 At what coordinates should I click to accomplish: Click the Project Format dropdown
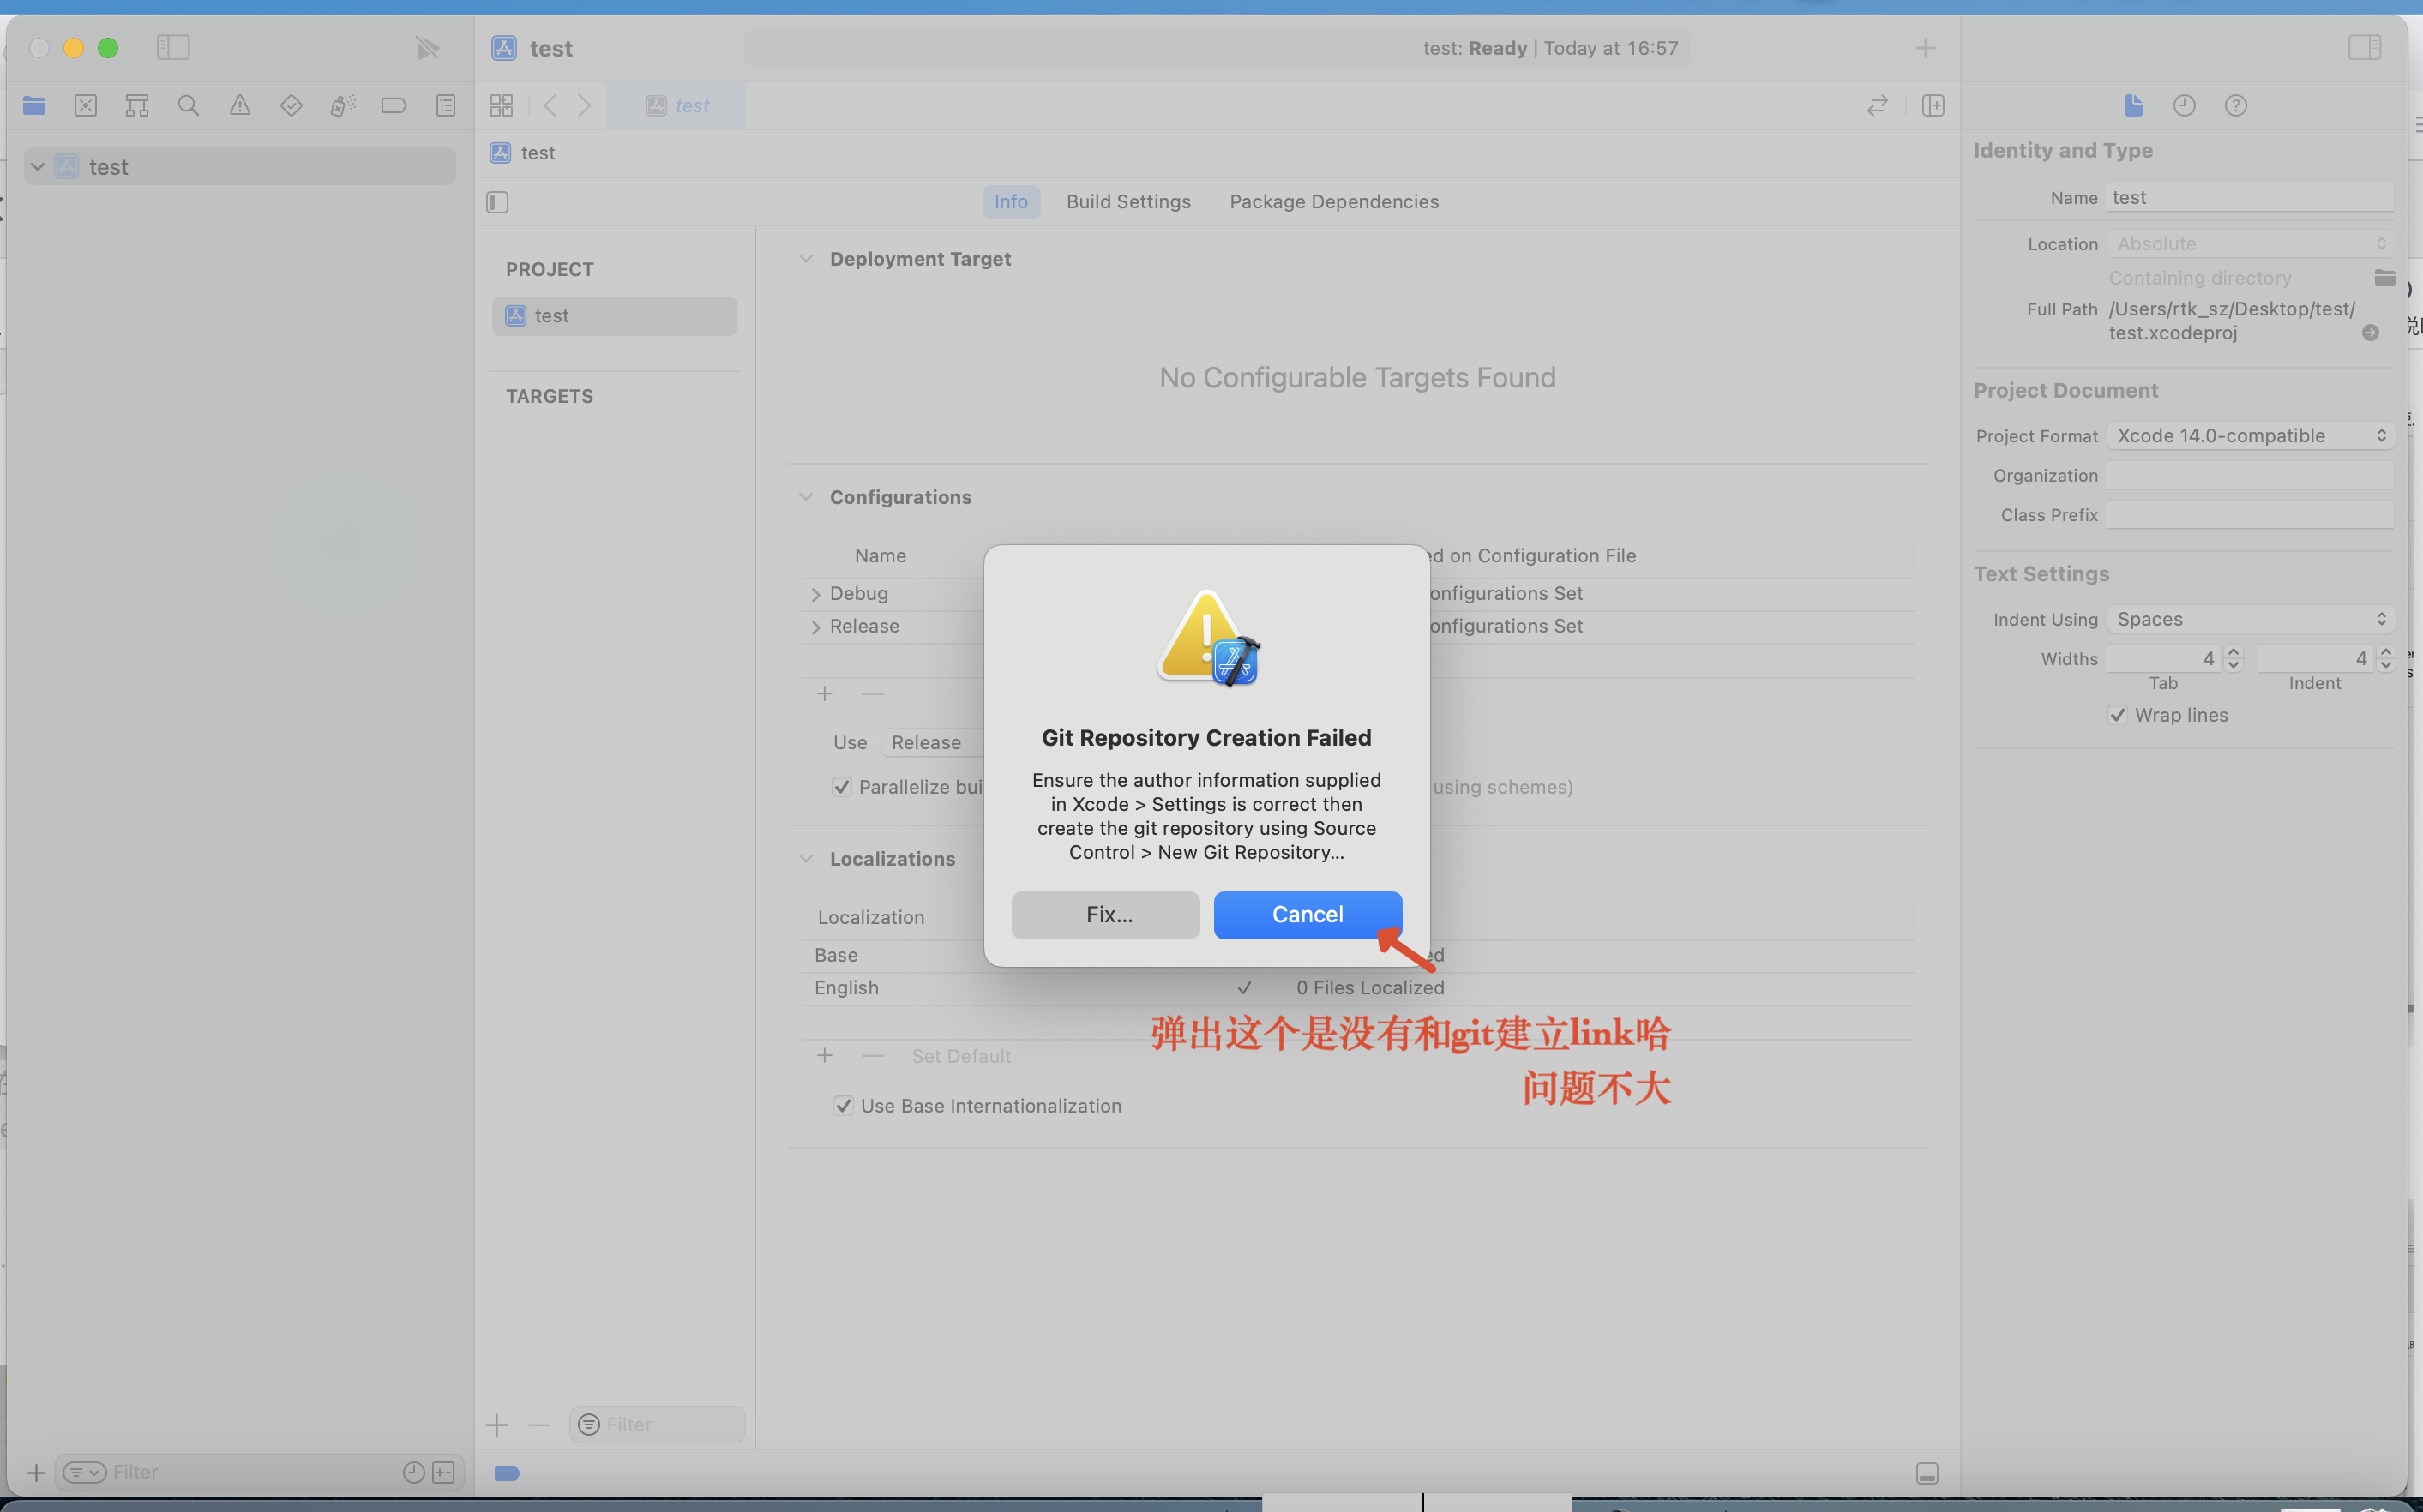coord(2249,435)
